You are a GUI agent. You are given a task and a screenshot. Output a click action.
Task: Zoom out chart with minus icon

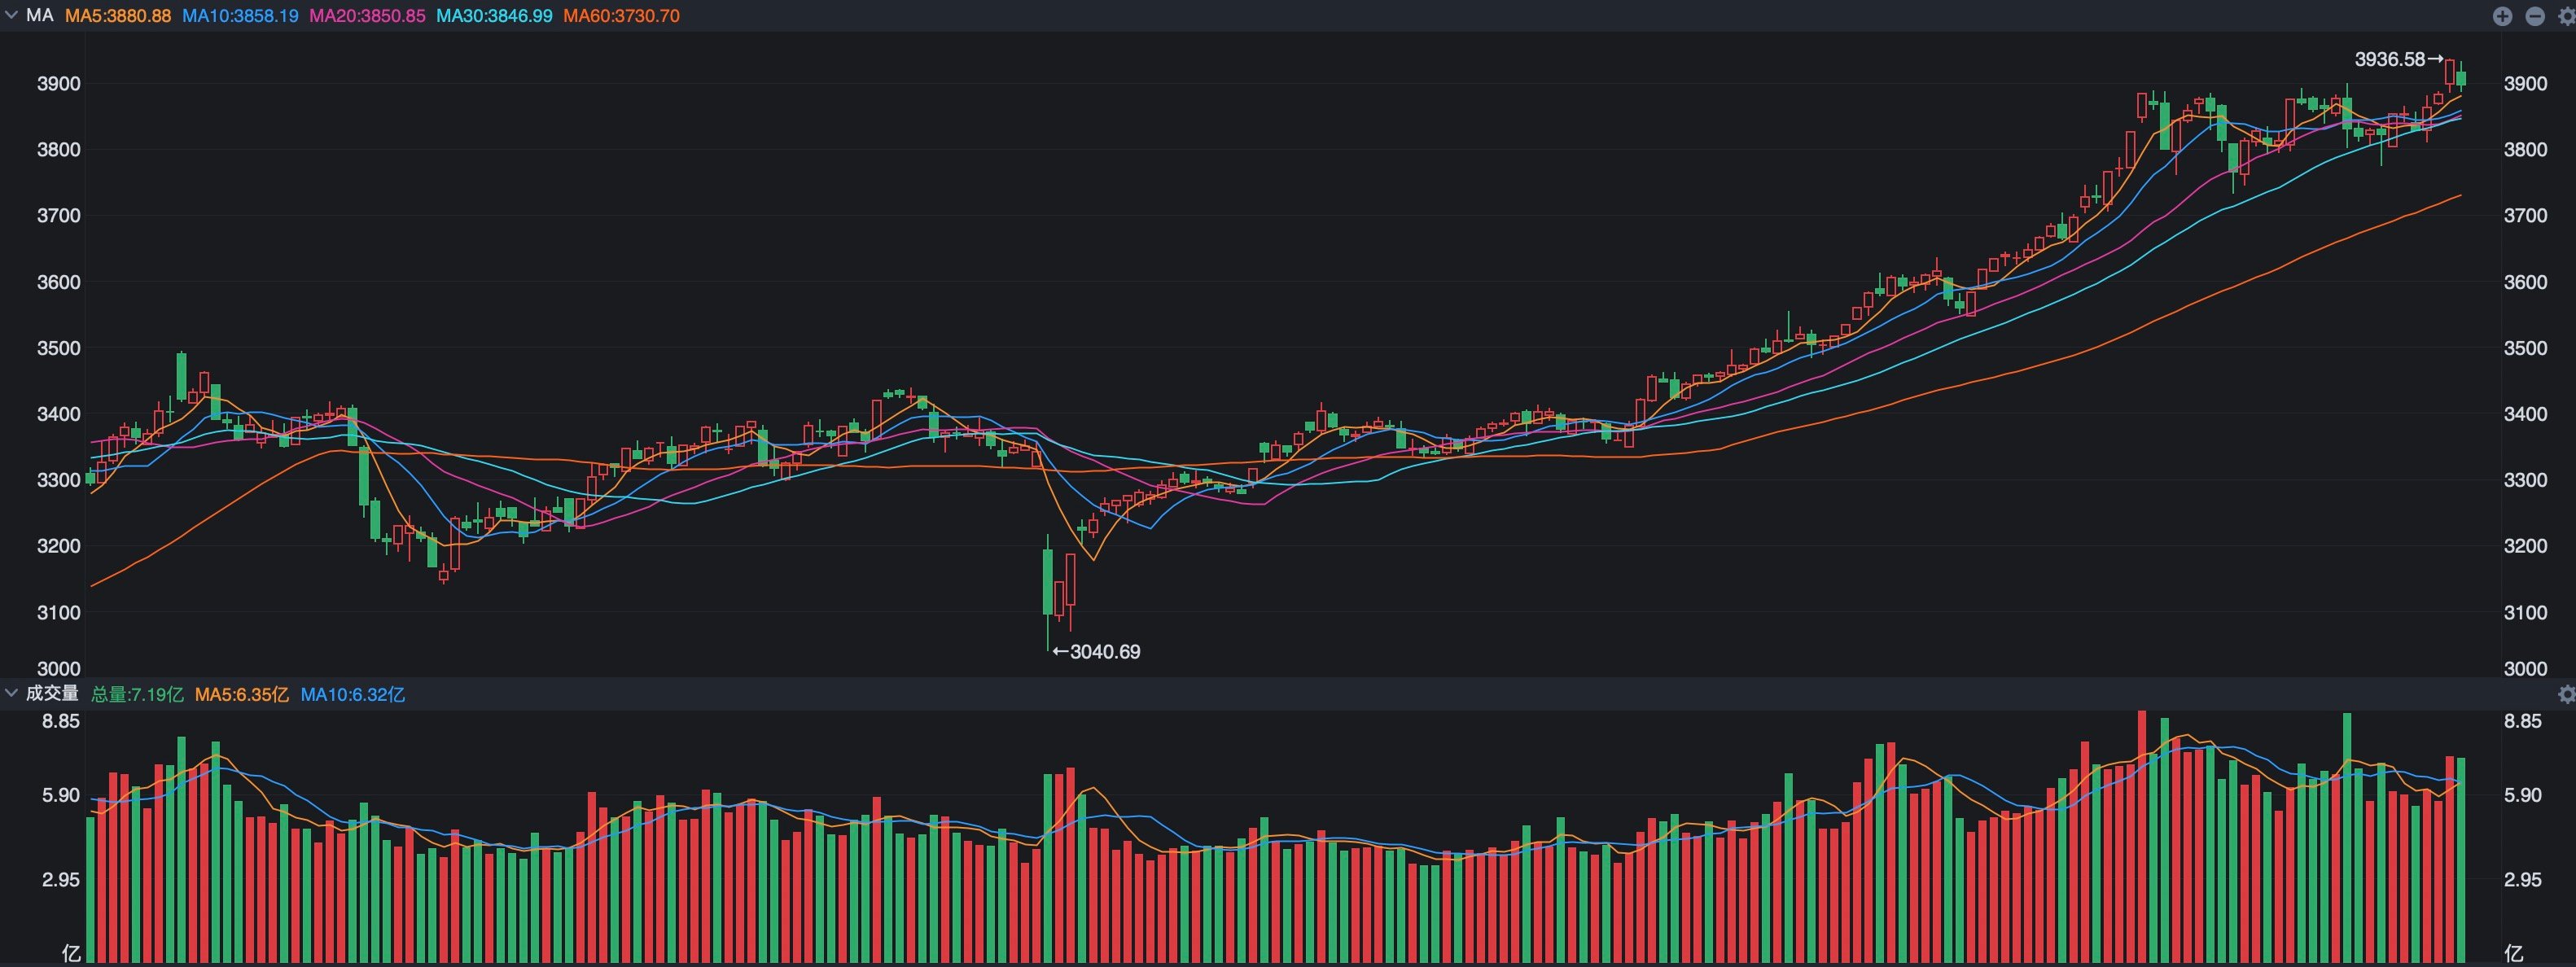point(2535,16)
